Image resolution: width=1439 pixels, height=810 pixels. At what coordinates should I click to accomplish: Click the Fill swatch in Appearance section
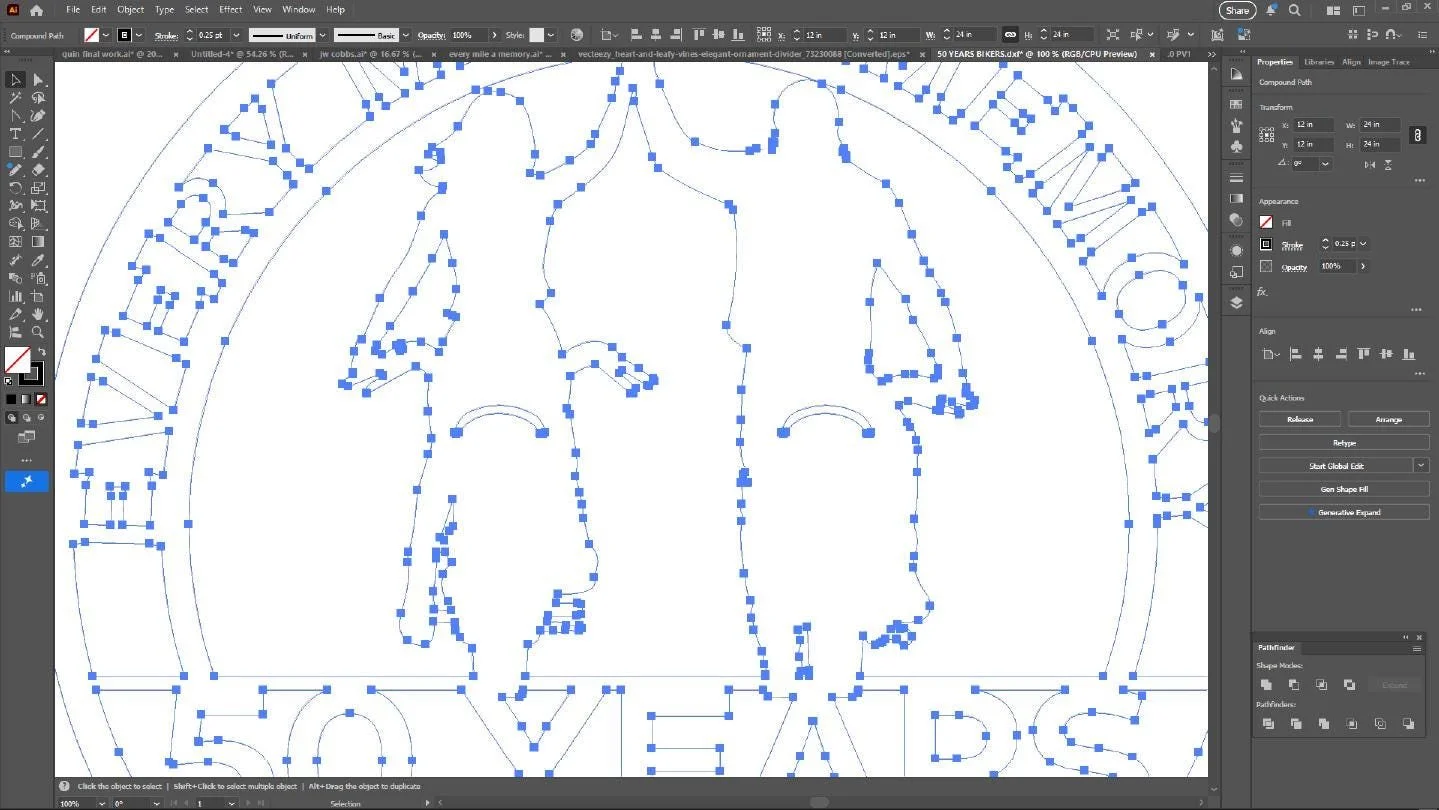click(x=1266, y=222)
